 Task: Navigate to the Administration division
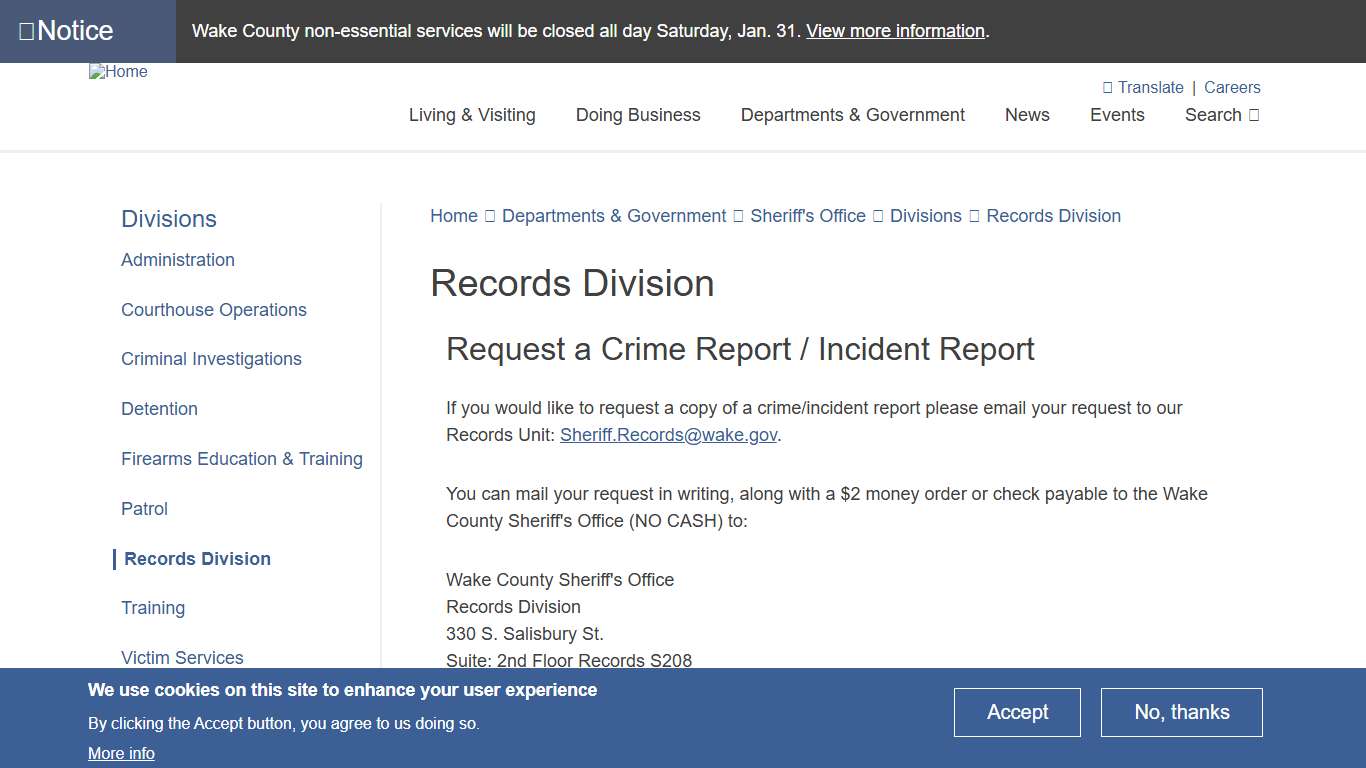(177, 259)
